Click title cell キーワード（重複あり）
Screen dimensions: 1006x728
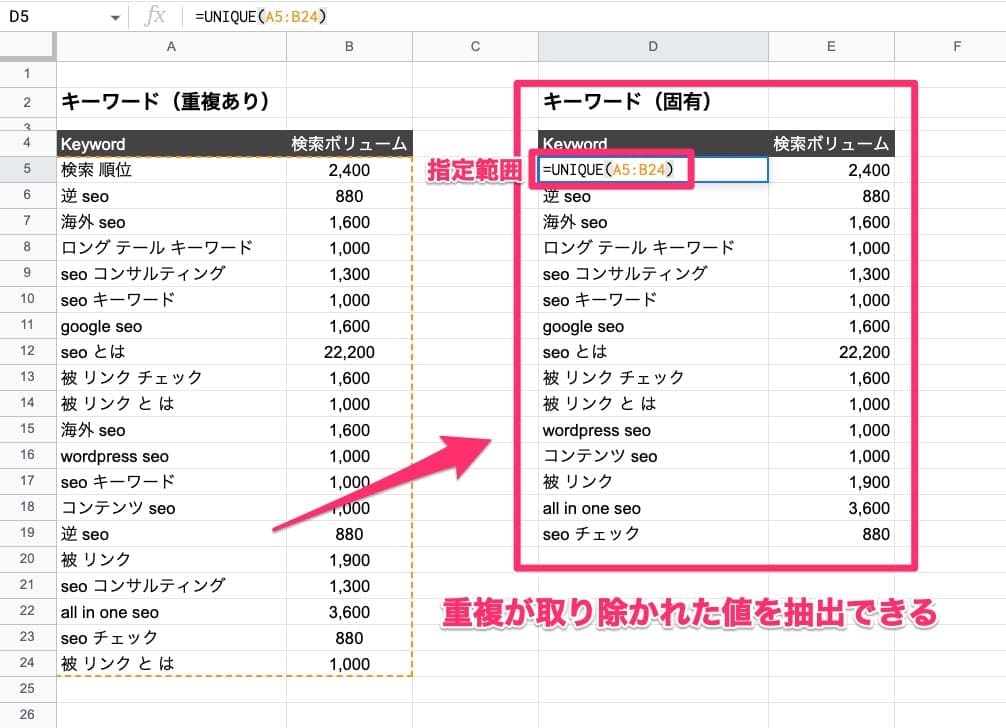point(171,101)
